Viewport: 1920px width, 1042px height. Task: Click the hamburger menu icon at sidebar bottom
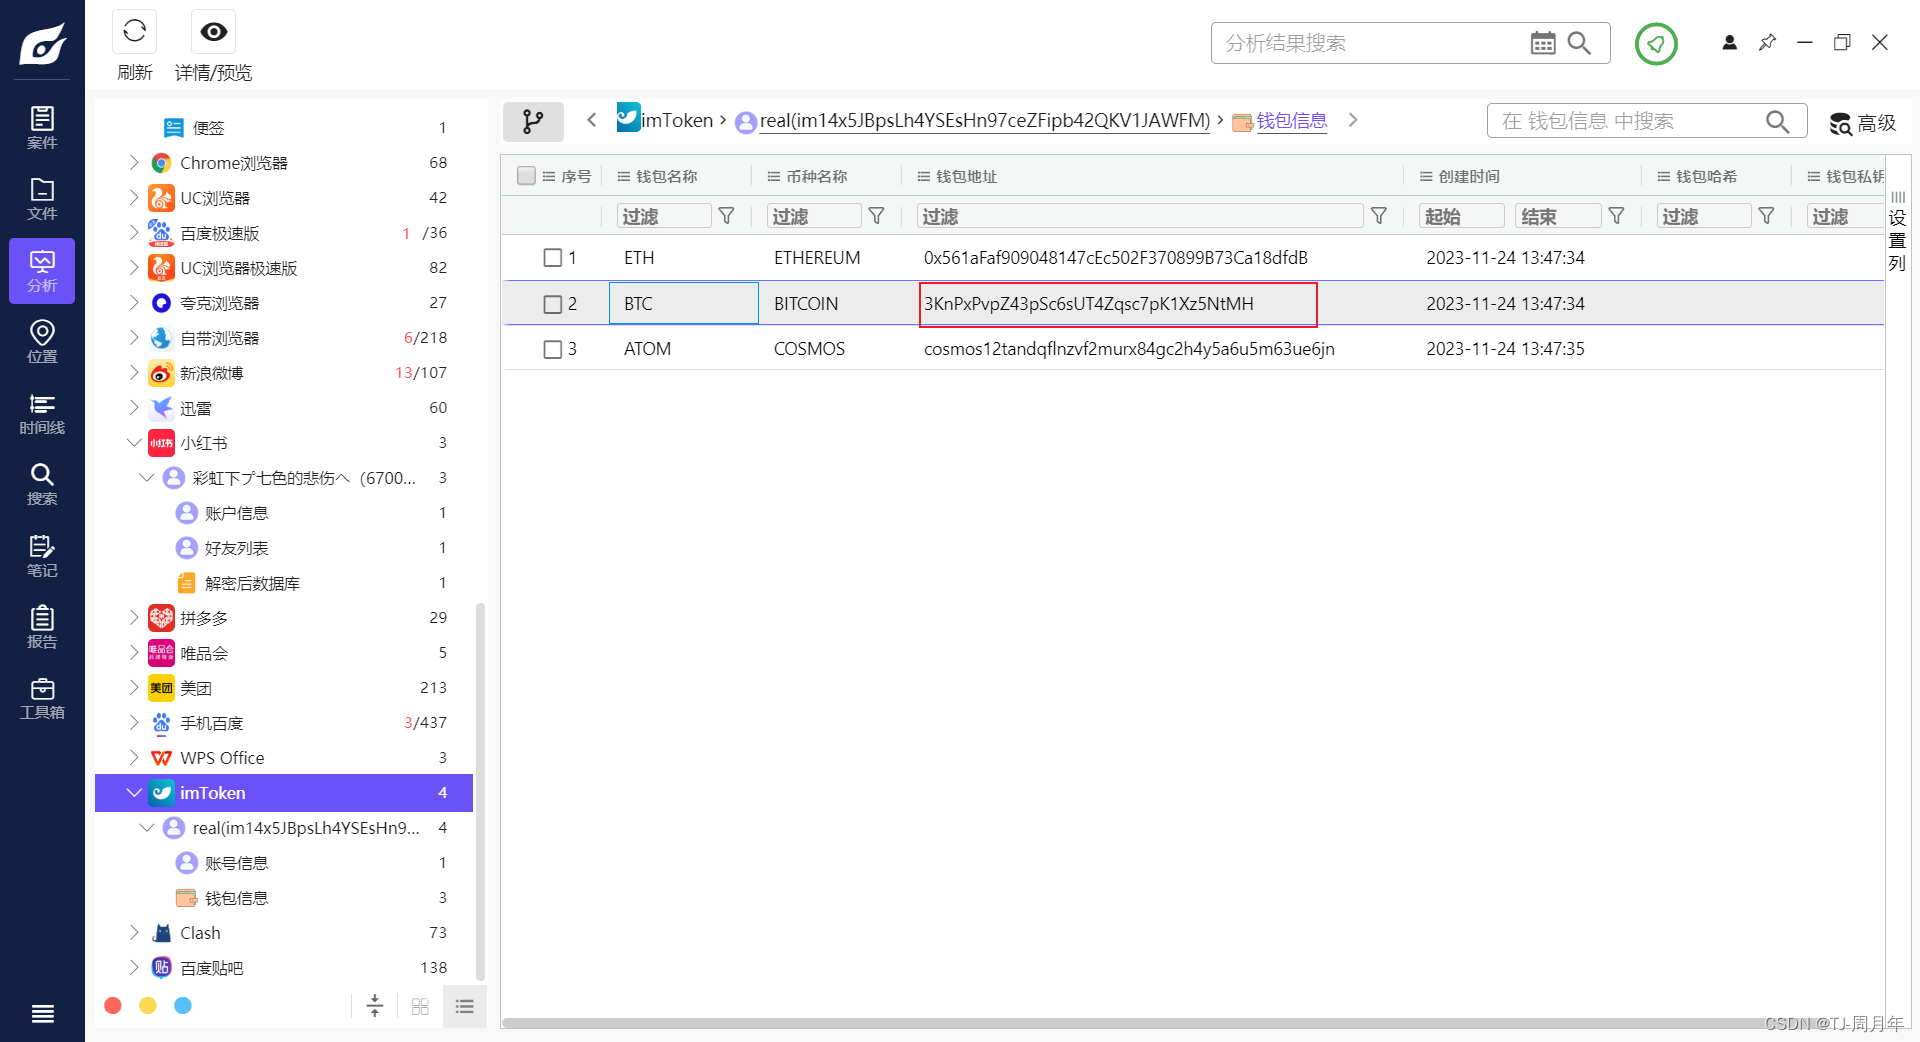(x=42, y=1014)
